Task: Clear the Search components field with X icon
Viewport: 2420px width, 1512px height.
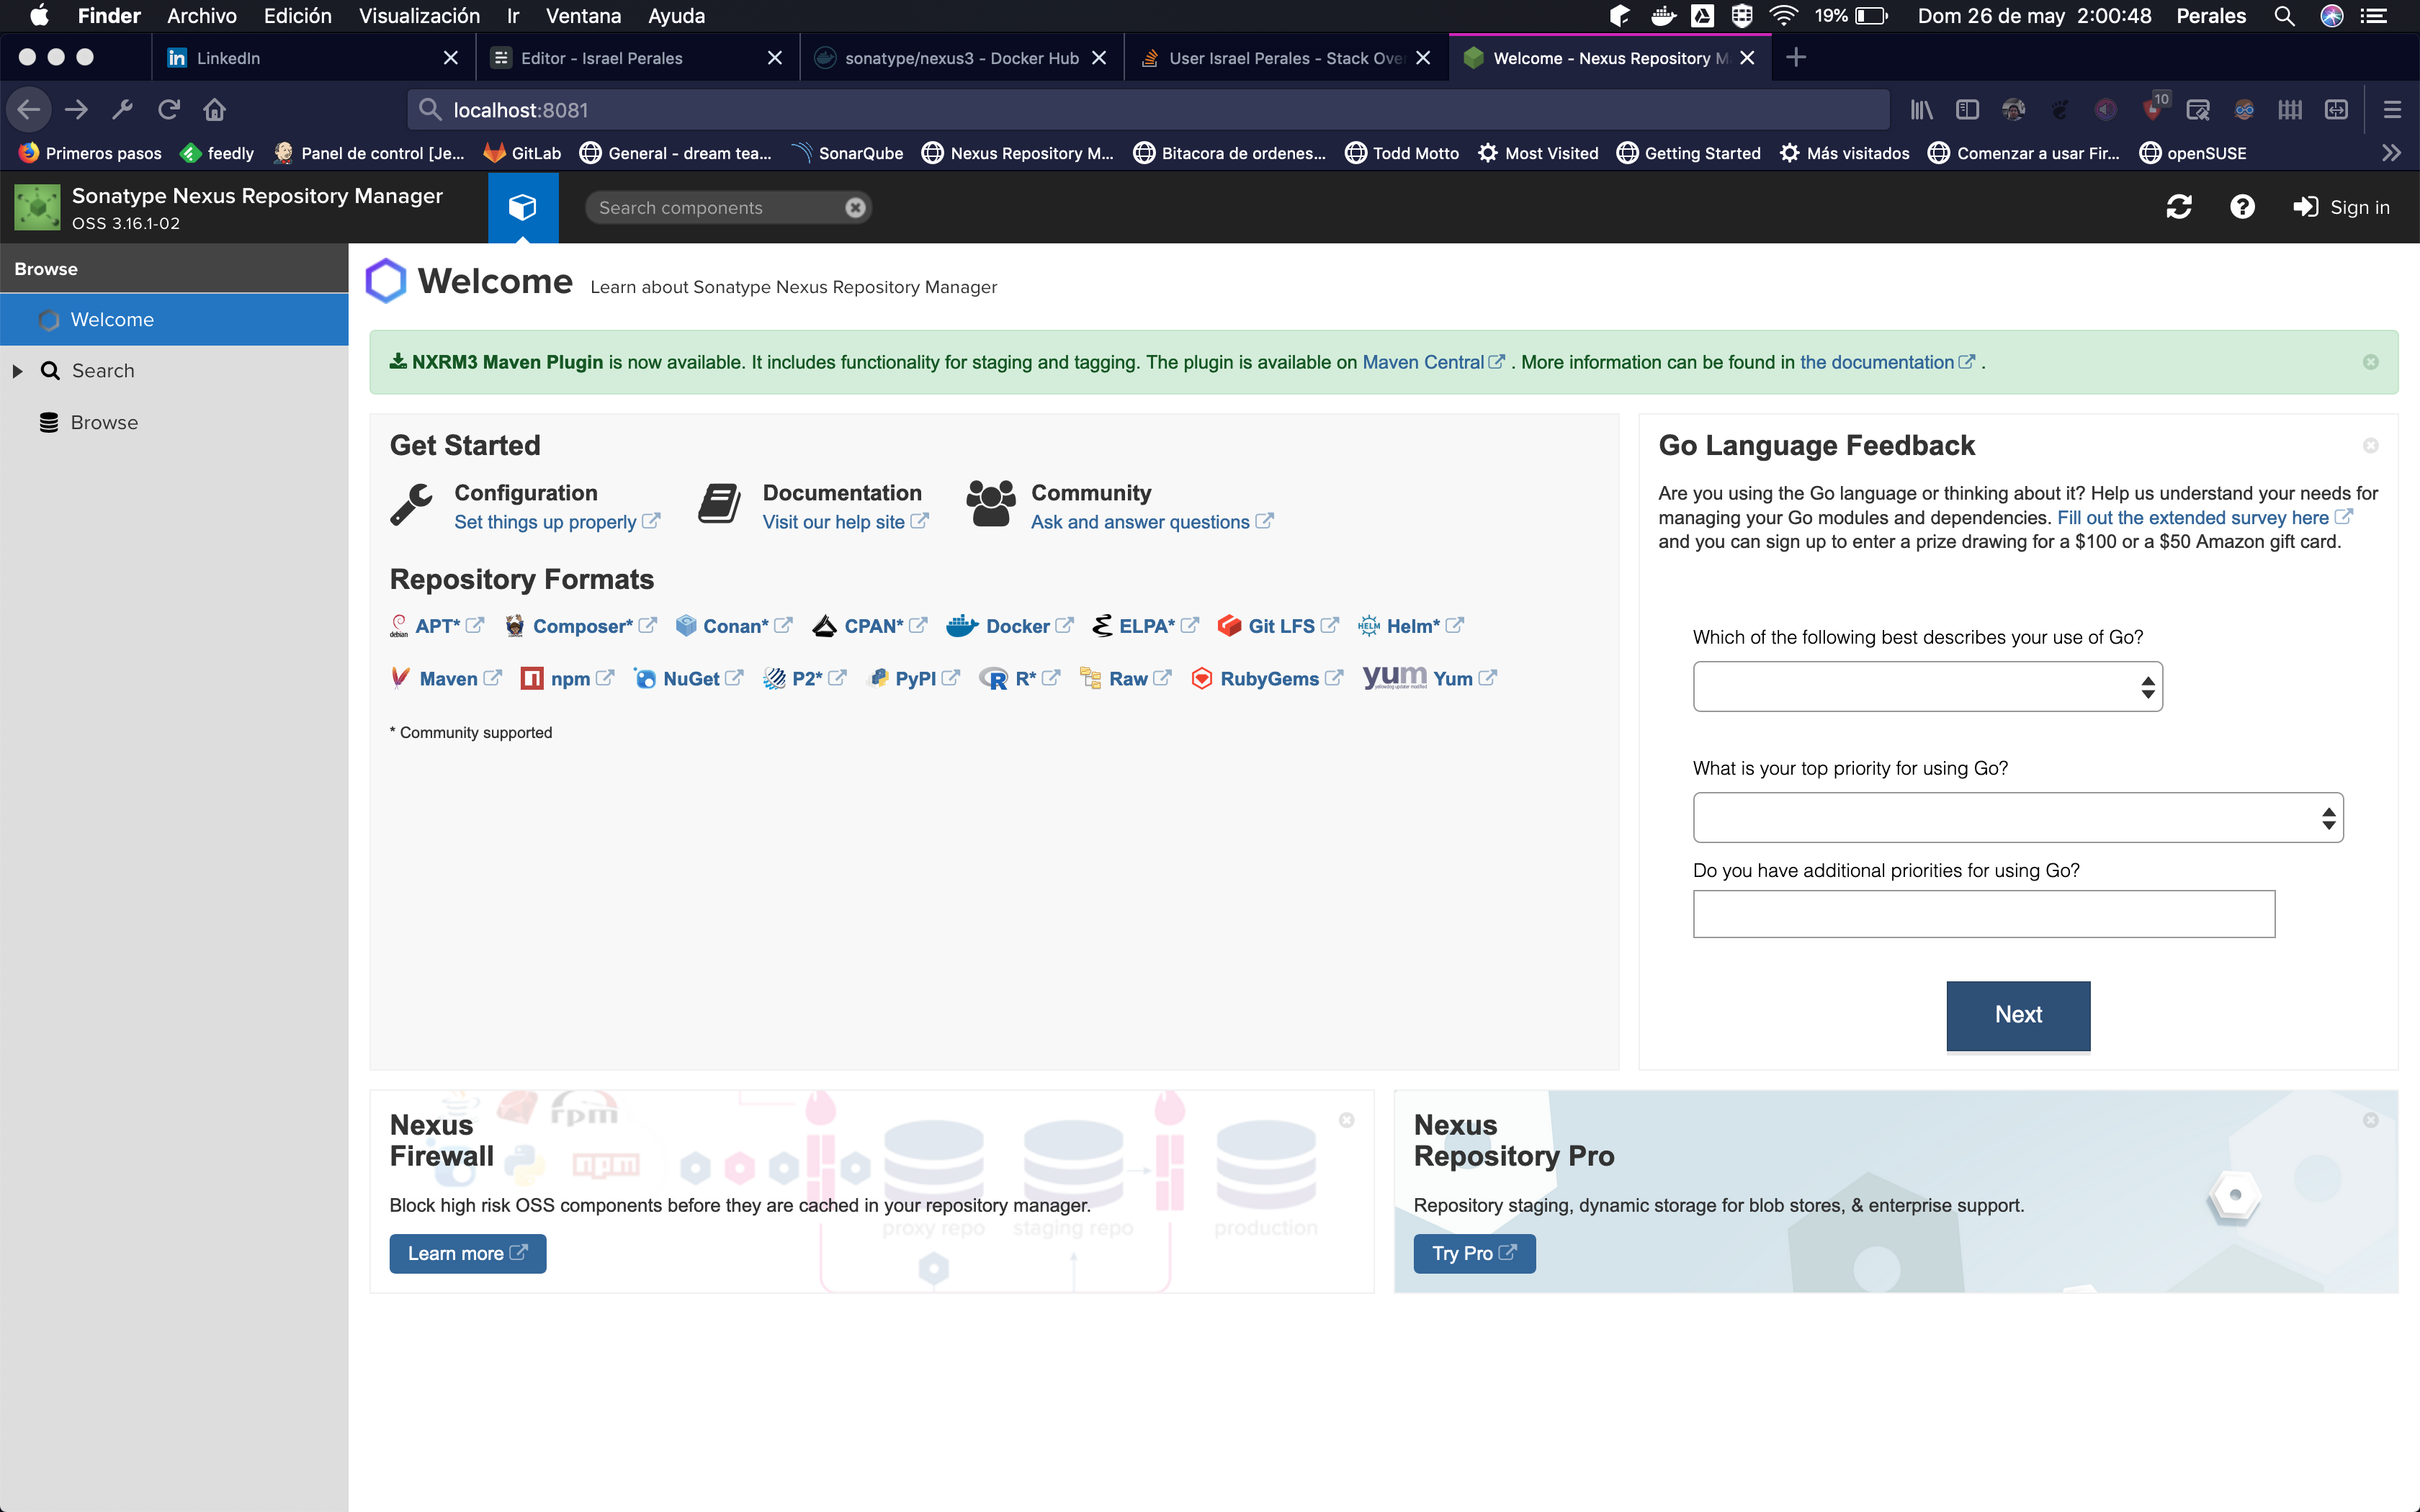Action: [855, 208]
